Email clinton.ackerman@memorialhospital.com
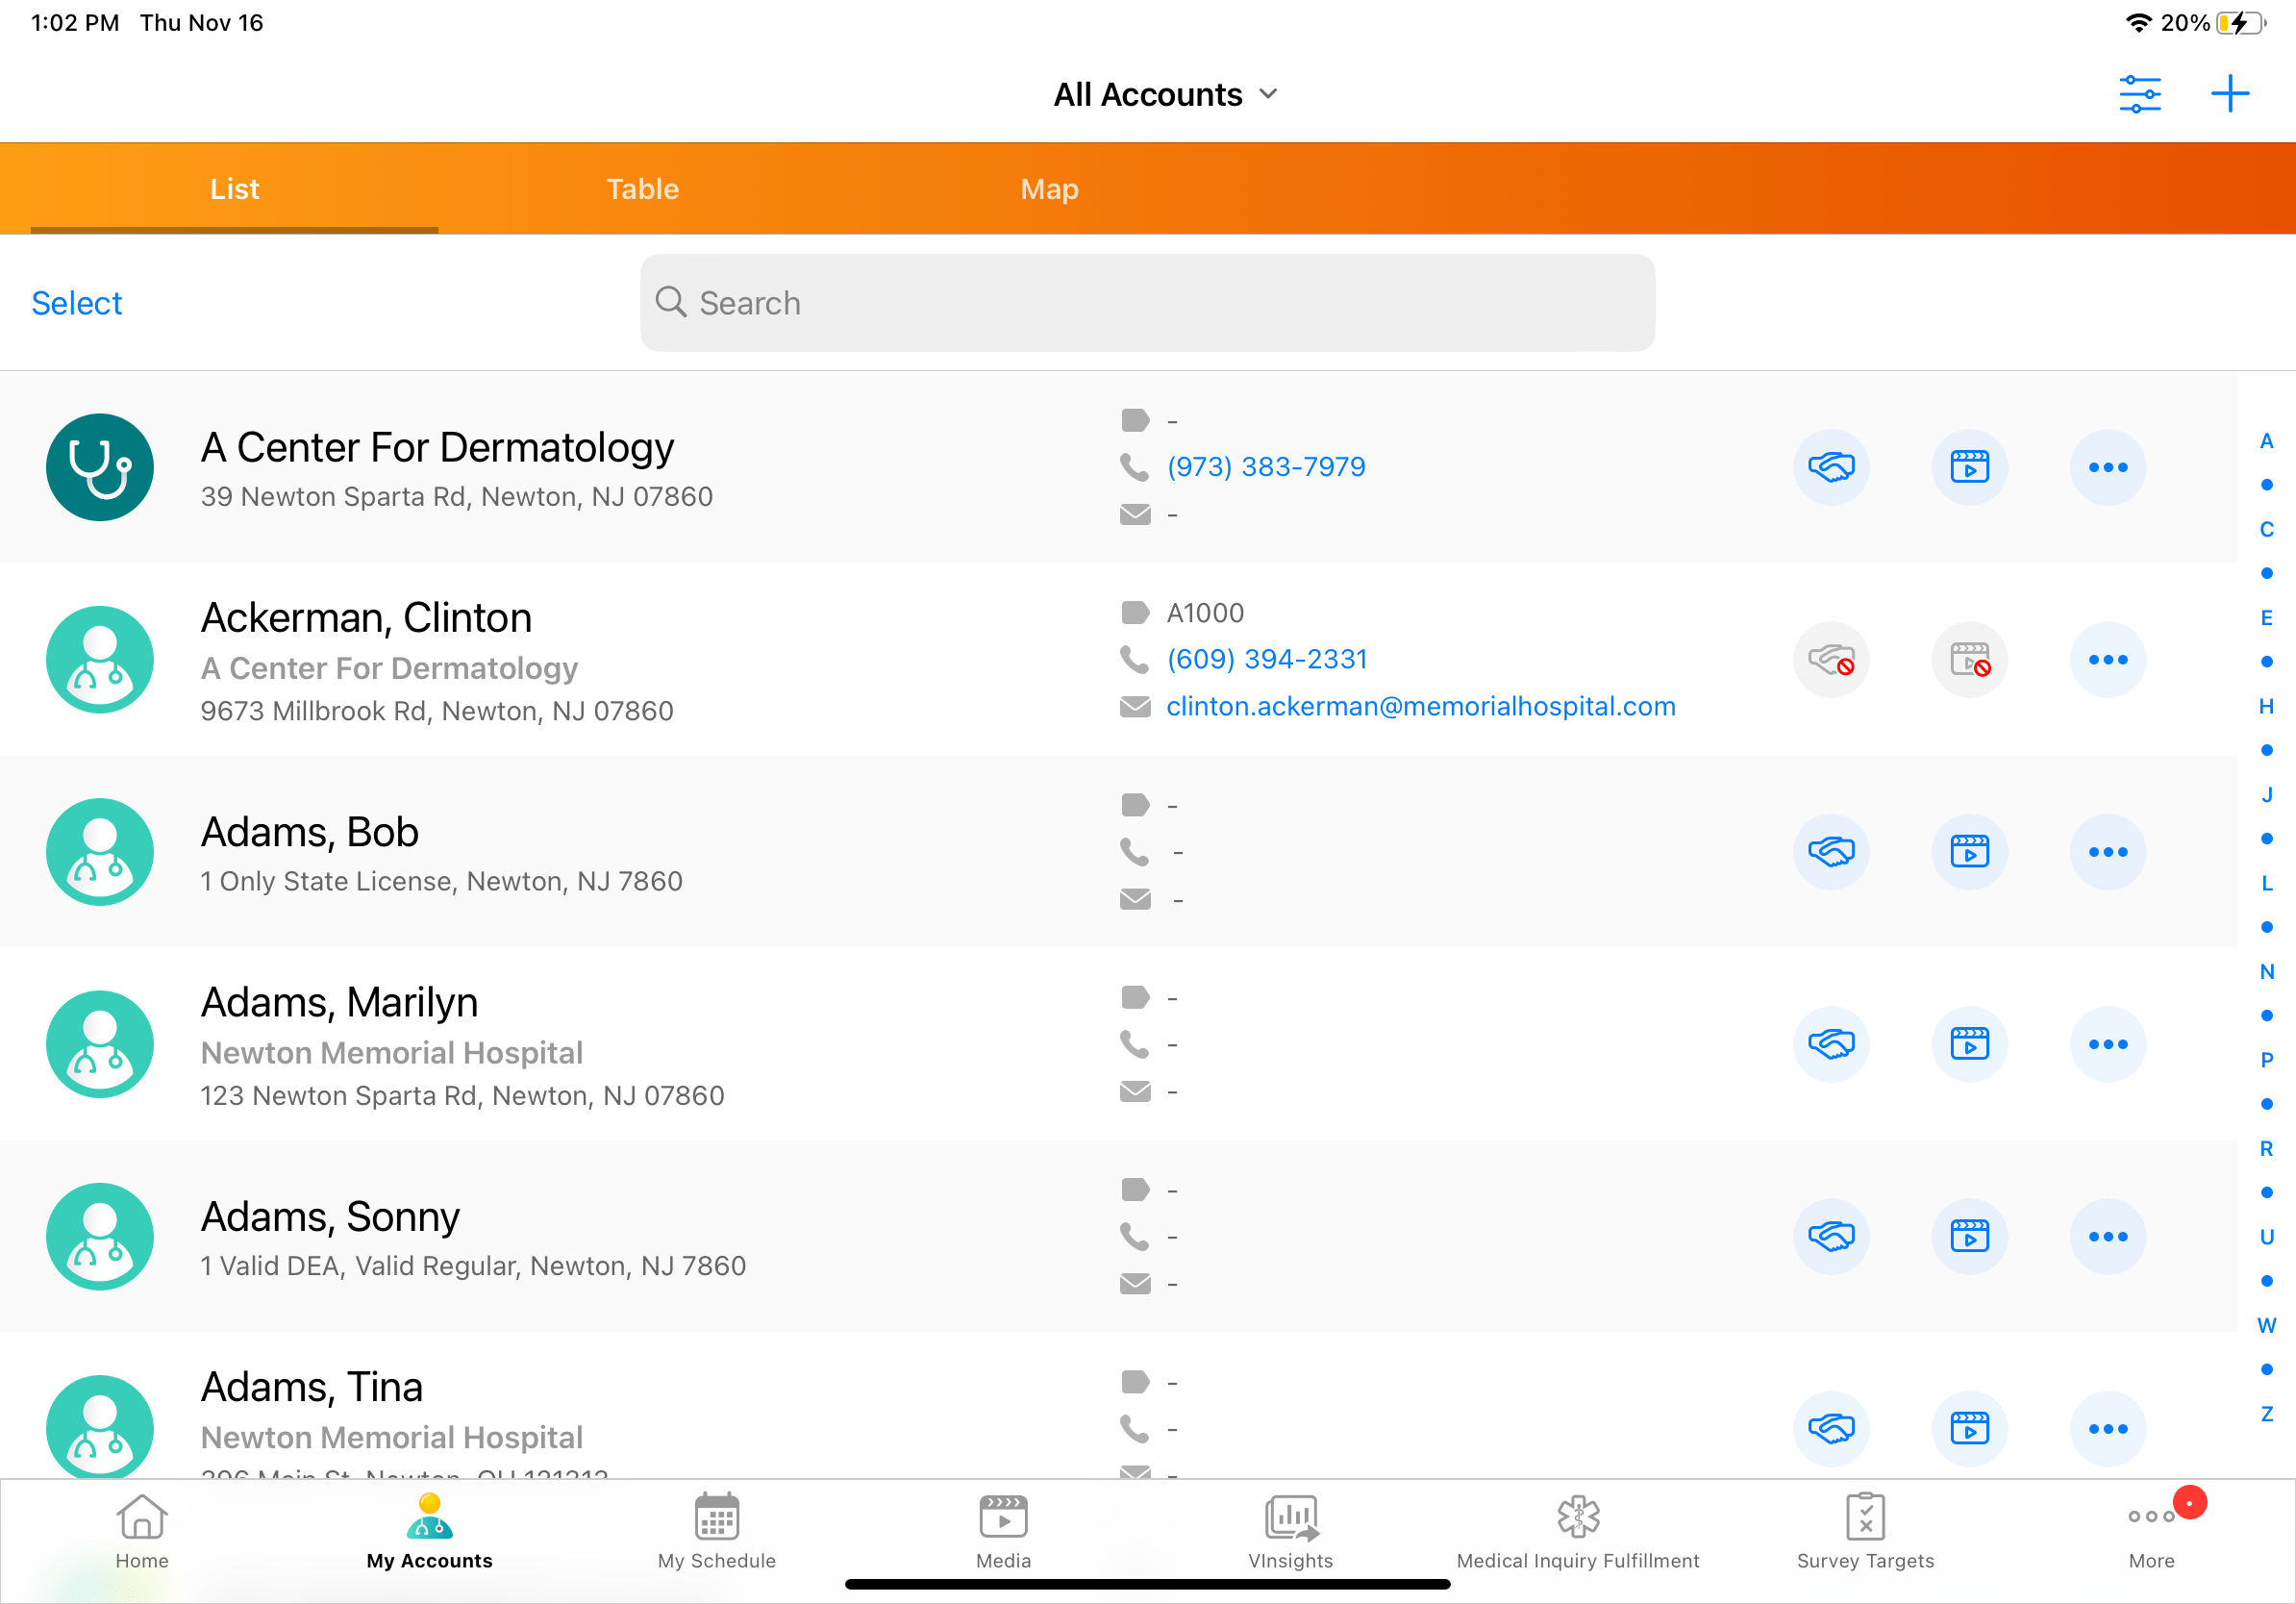The width and height of the screenshot is (2296, 1604). [x=1420, y=705]
